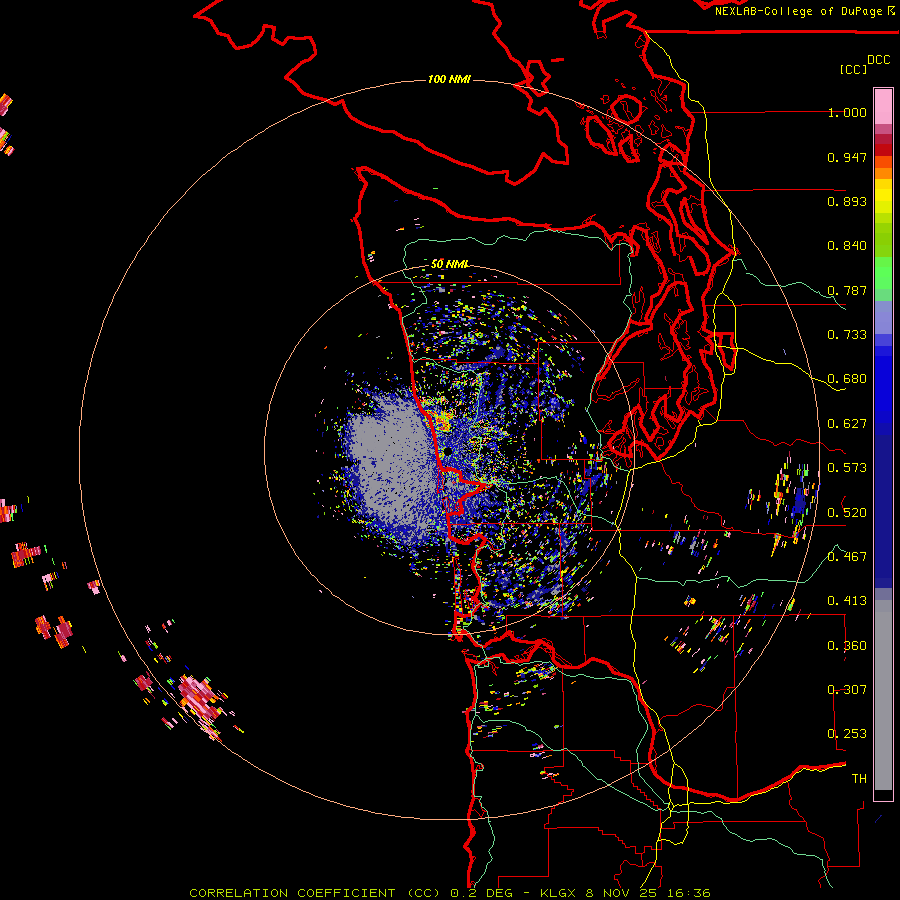Click the CORRELATION COEFFICIENT (CC) caption text
Image resolution: width=900 pixels, height=900 pixels.
(315, 893)
